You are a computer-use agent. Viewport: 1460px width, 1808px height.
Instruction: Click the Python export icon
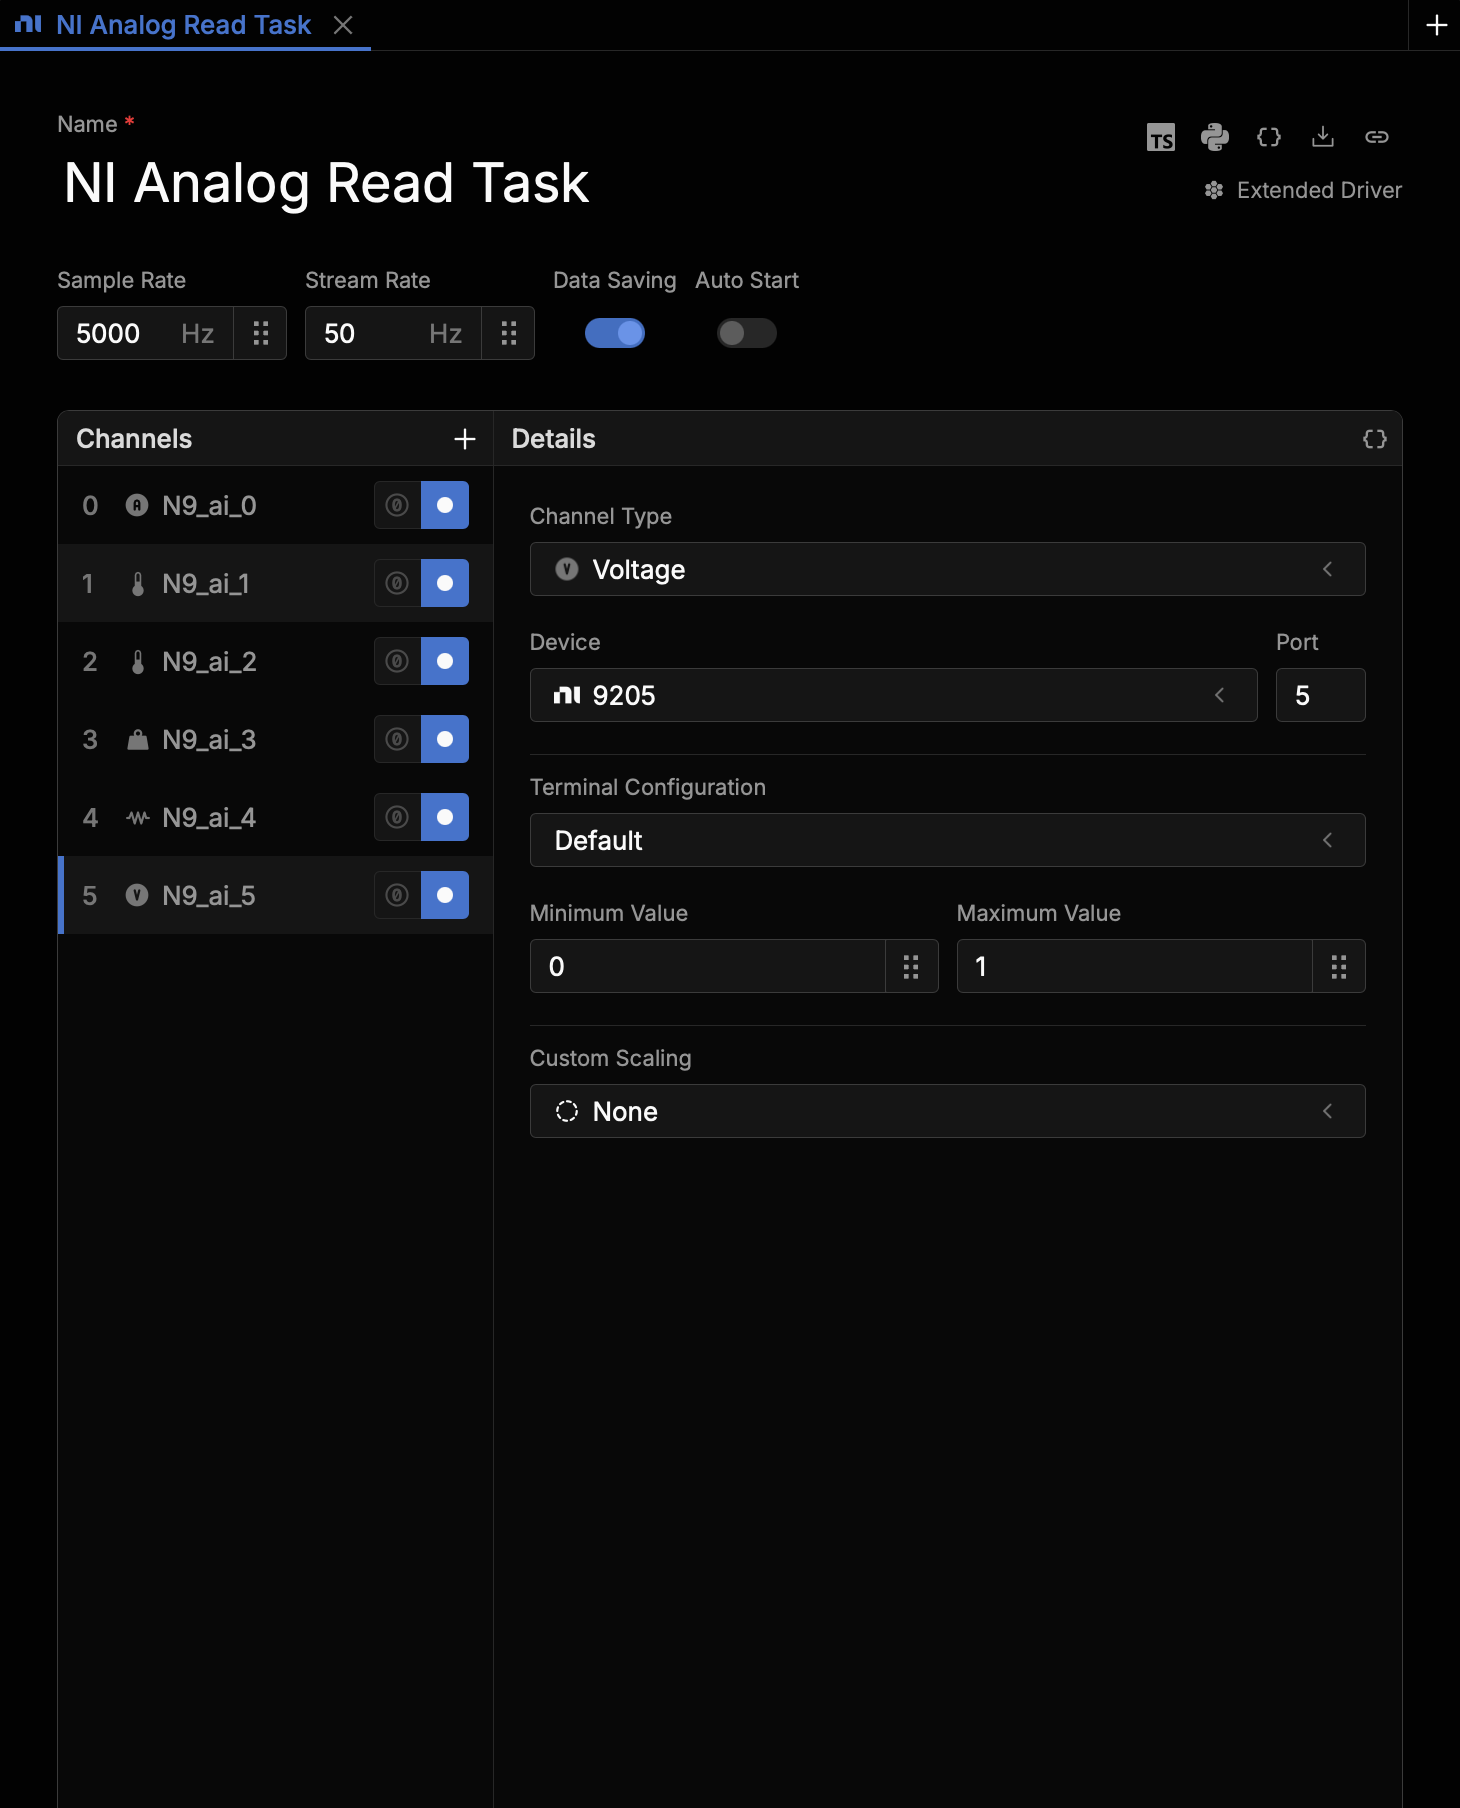pos(1215,137)
